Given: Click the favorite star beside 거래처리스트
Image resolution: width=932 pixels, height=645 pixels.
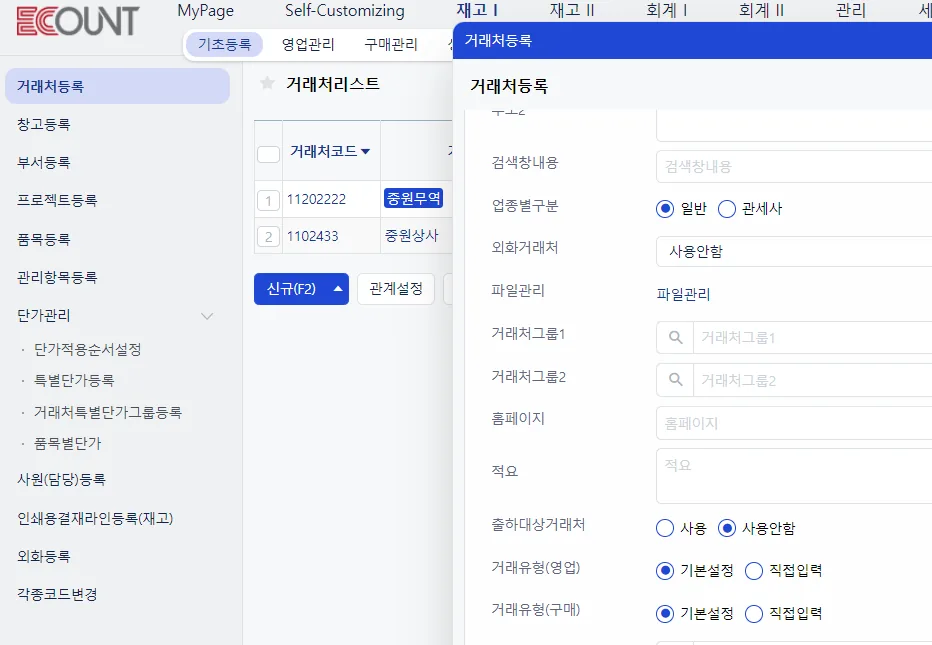Looking at the screenshot, I should coord(267,83).
